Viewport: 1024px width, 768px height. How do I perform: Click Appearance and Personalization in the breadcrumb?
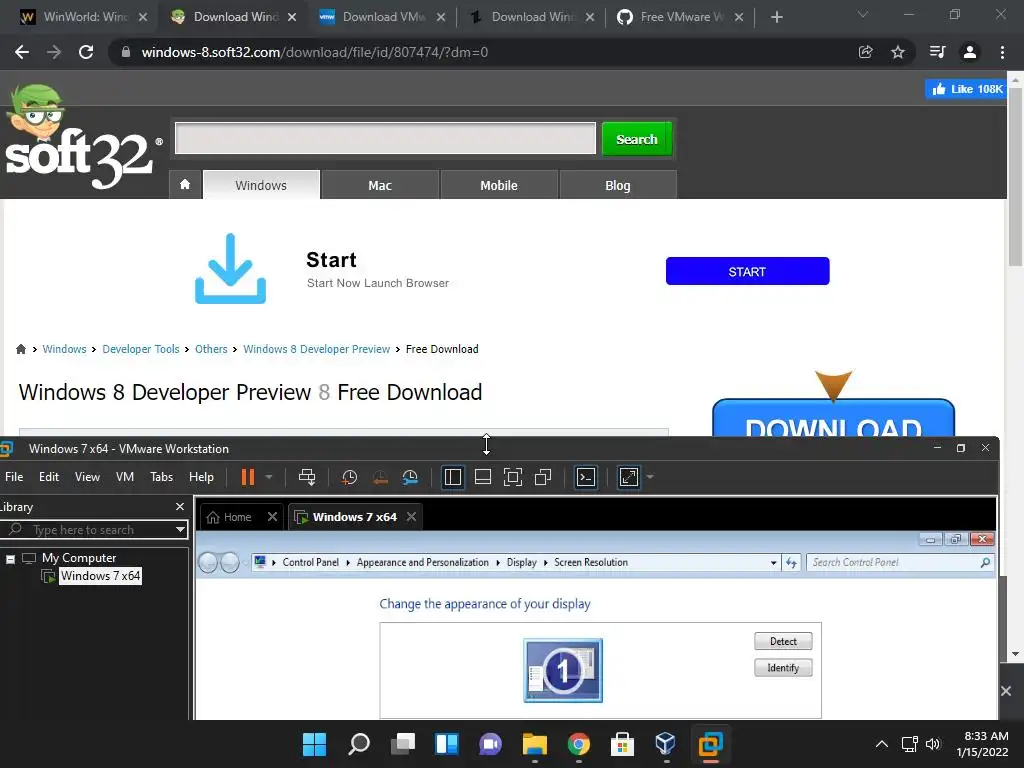[423, 562]
